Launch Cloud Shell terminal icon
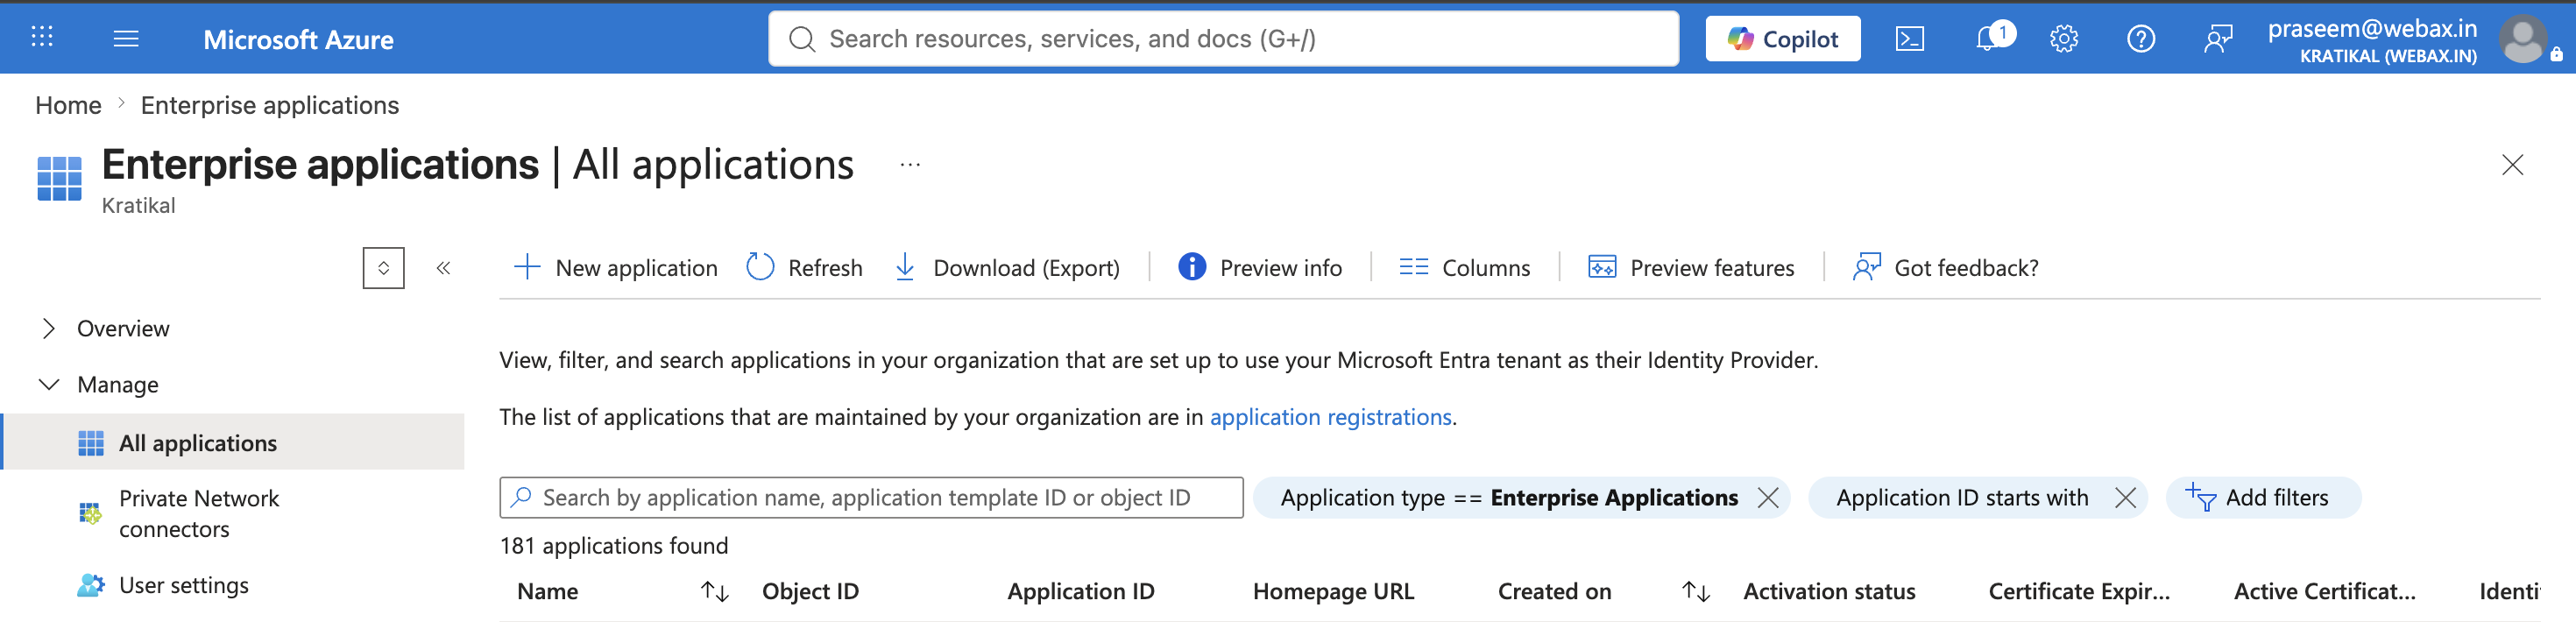The height and width of the screenshot is (622, 2576). pyautogui.click(x=1909, y=39)
